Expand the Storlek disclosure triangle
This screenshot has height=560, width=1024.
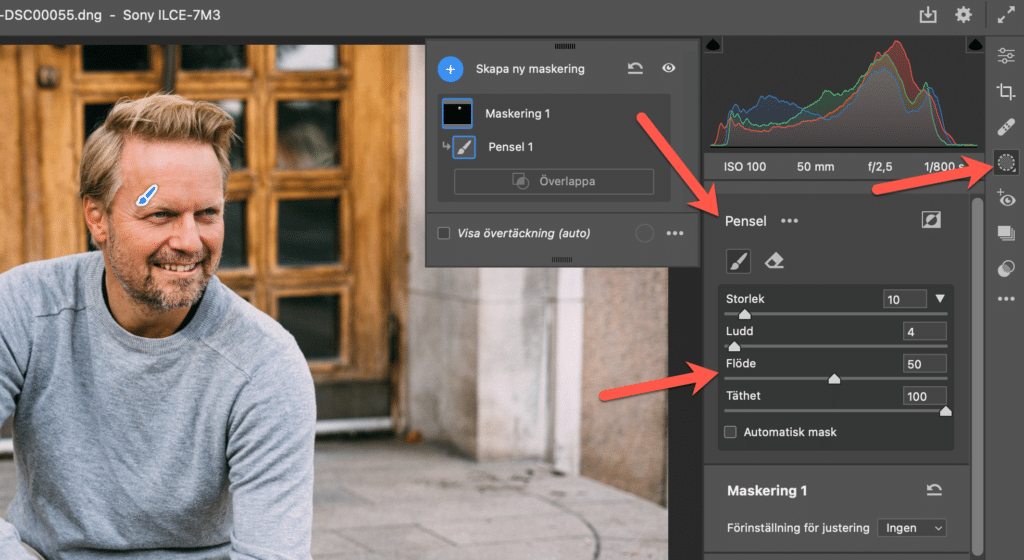tap(939, 299)
